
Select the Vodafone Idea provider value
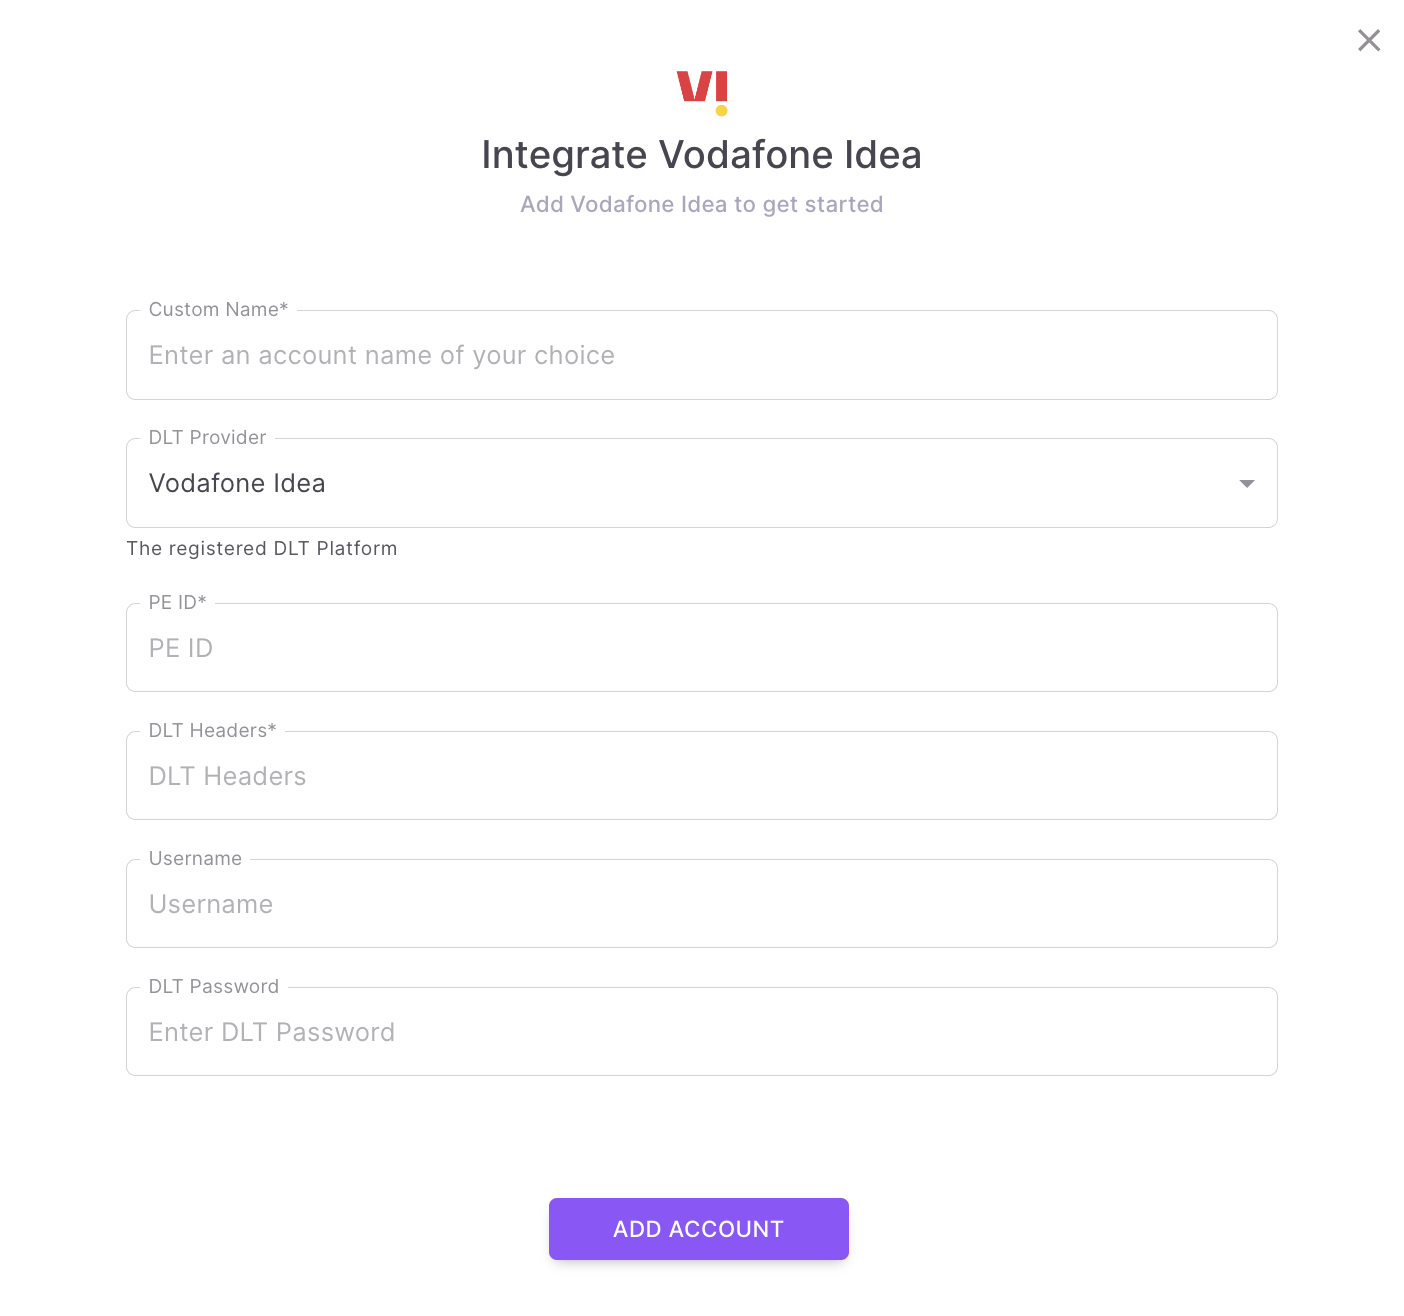237,484
